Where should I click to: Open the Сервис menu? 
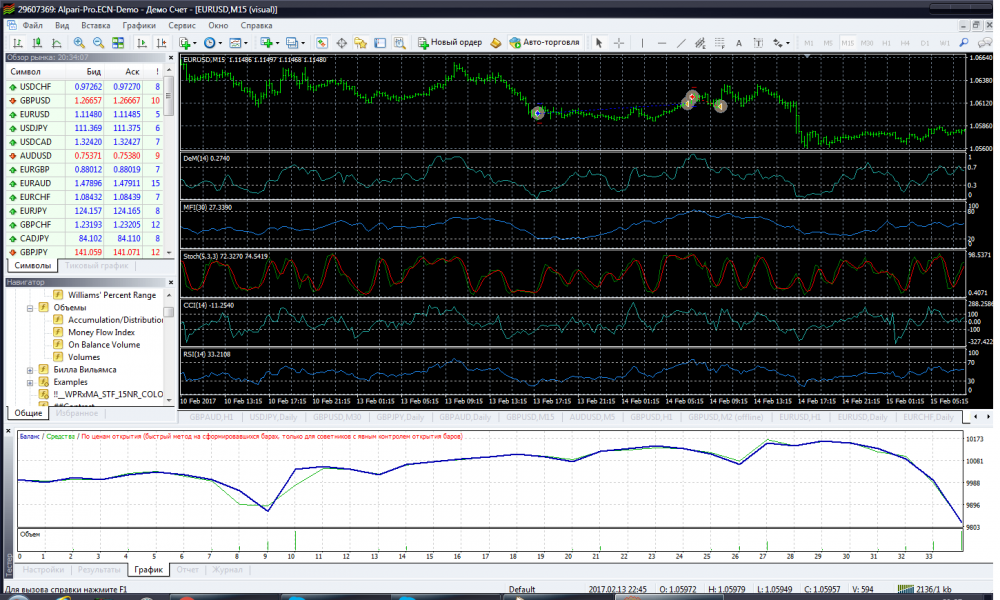coord(182,26)
